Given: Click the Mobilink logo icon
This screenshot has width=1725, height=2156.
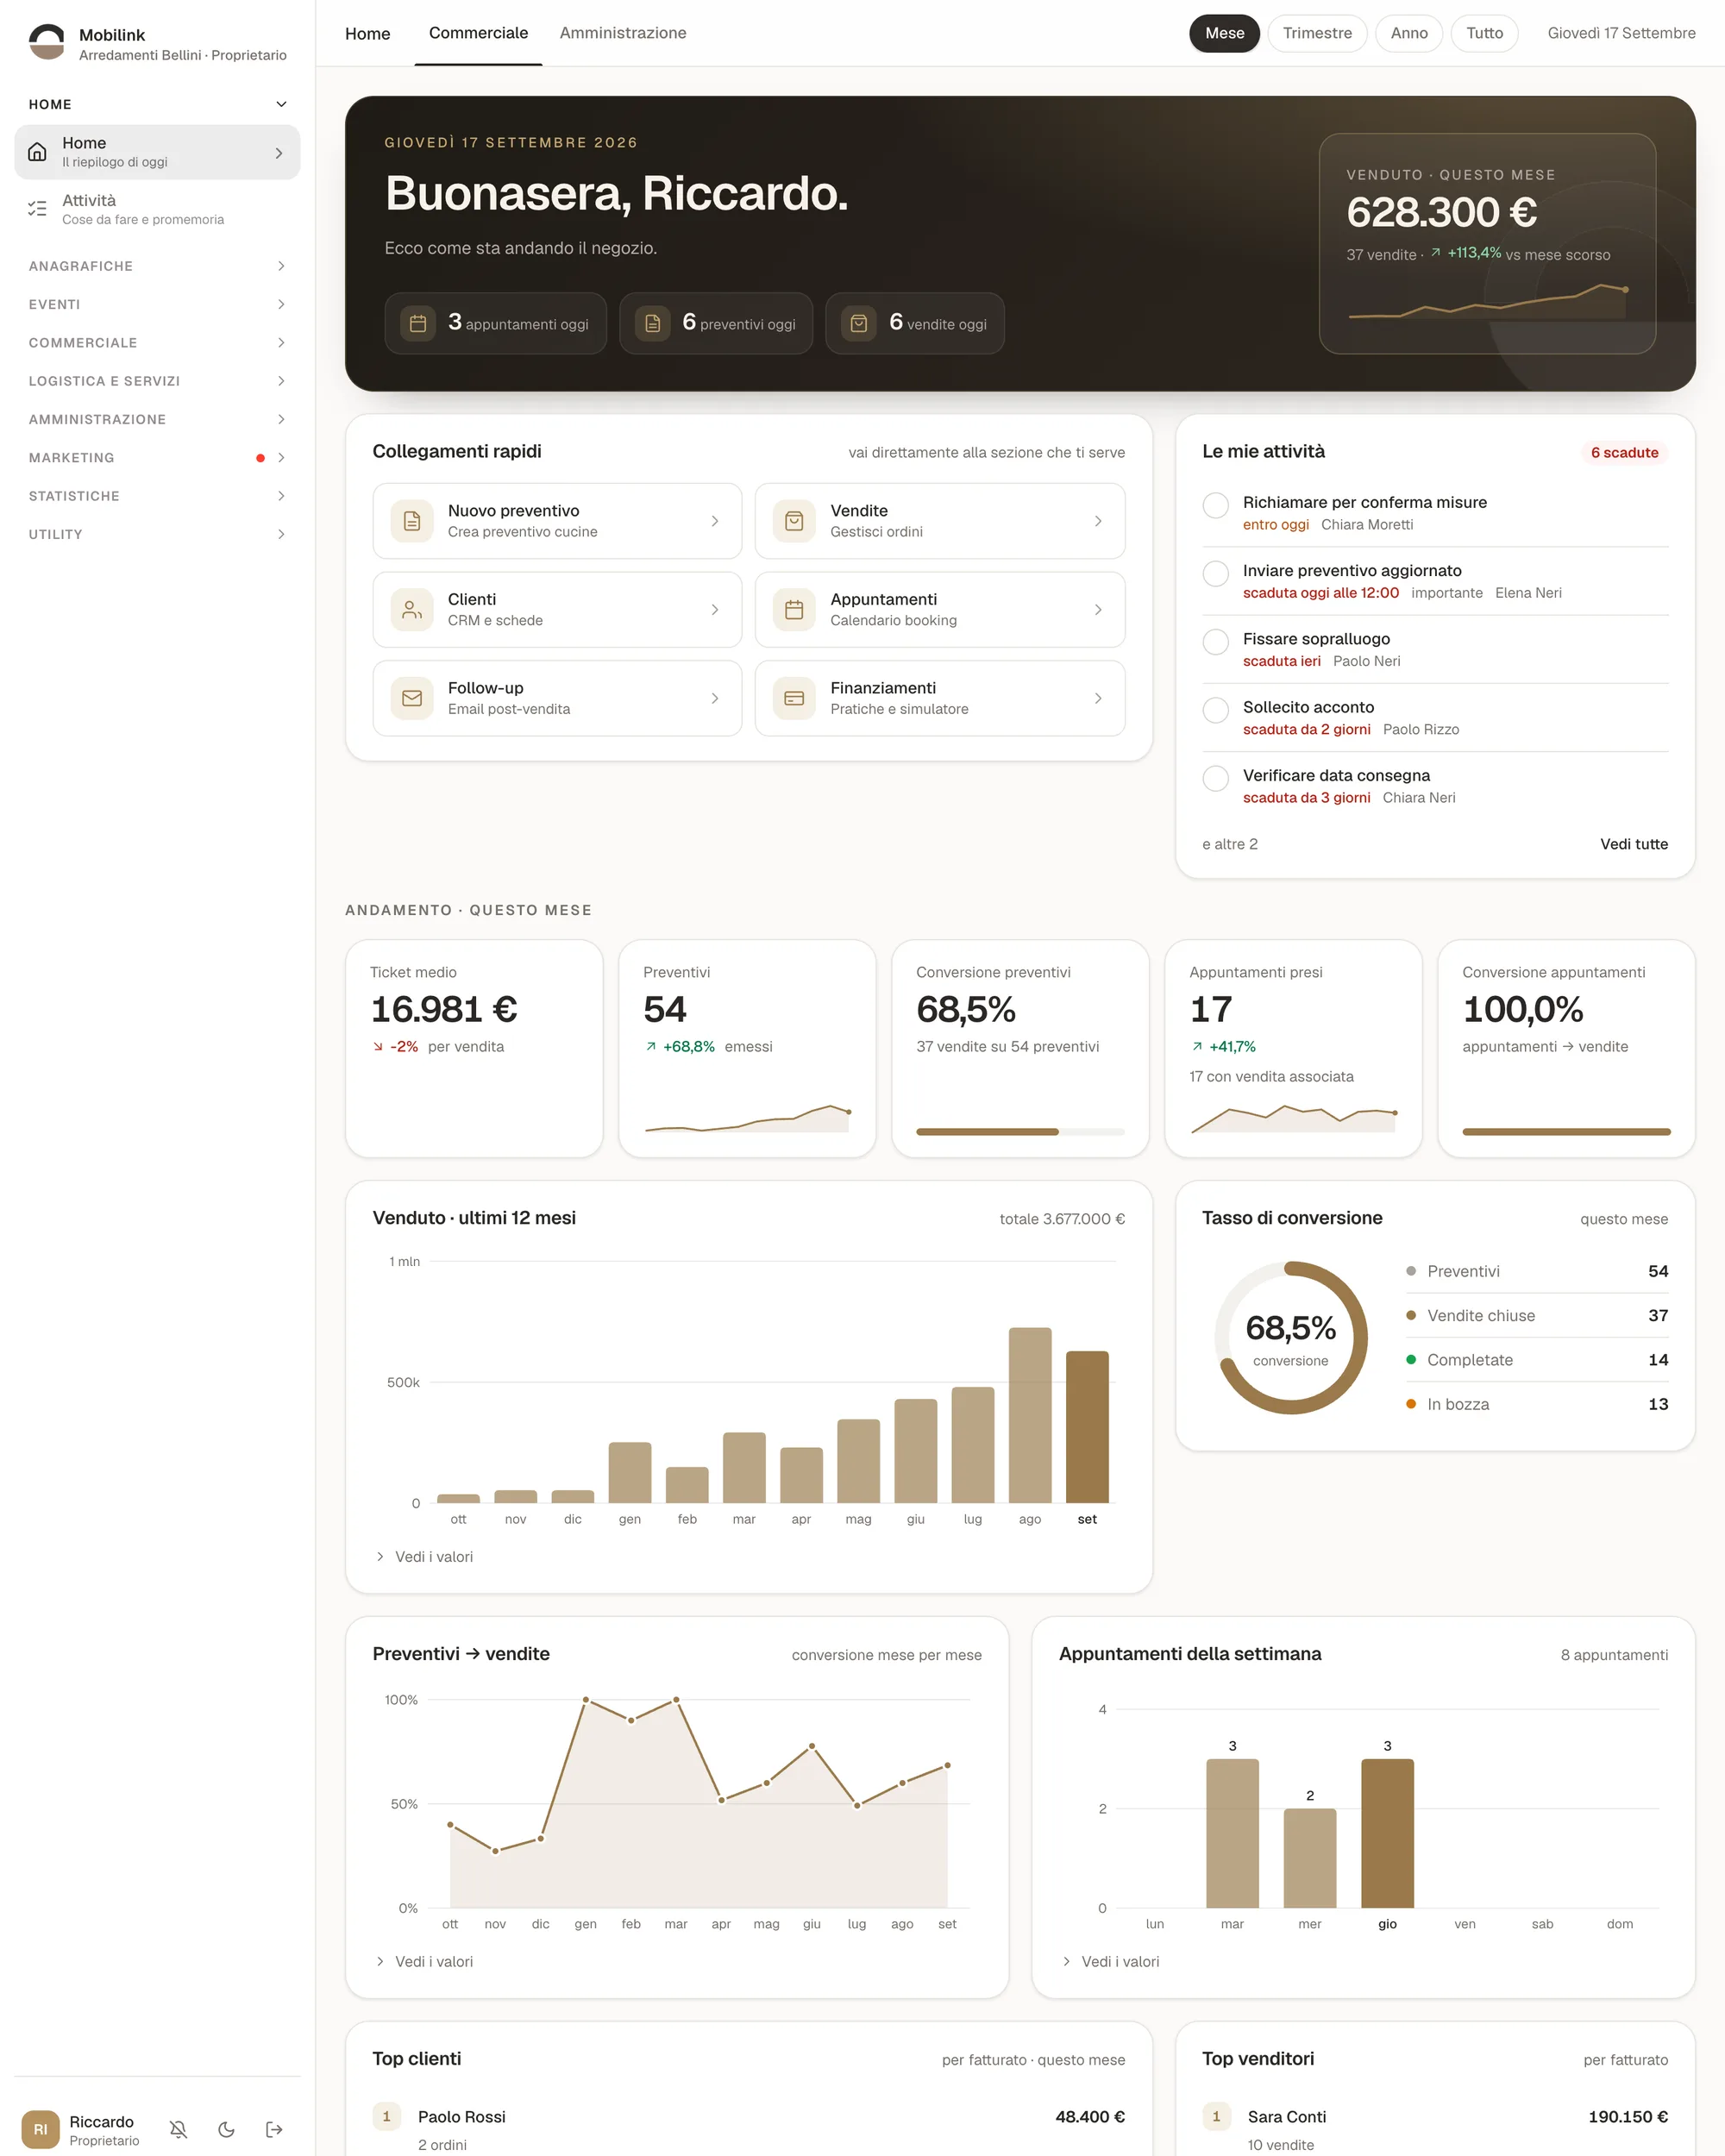Looking at the screenshot, I should coord(47,42).
